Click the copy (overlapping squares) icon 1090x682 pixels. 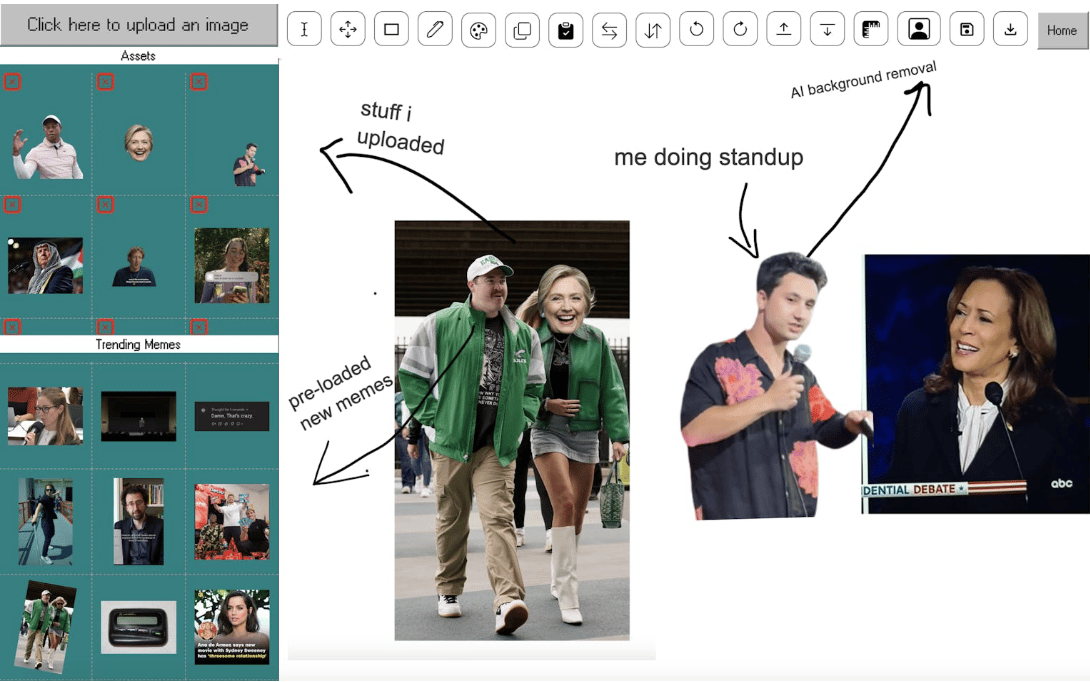522,29
